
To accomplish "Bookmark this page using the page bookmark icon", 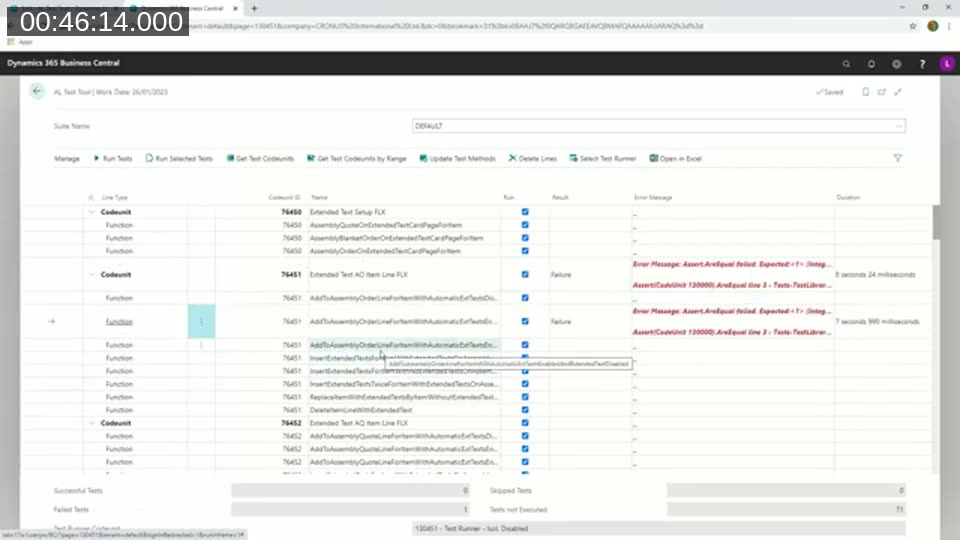I will click(865, 92).
